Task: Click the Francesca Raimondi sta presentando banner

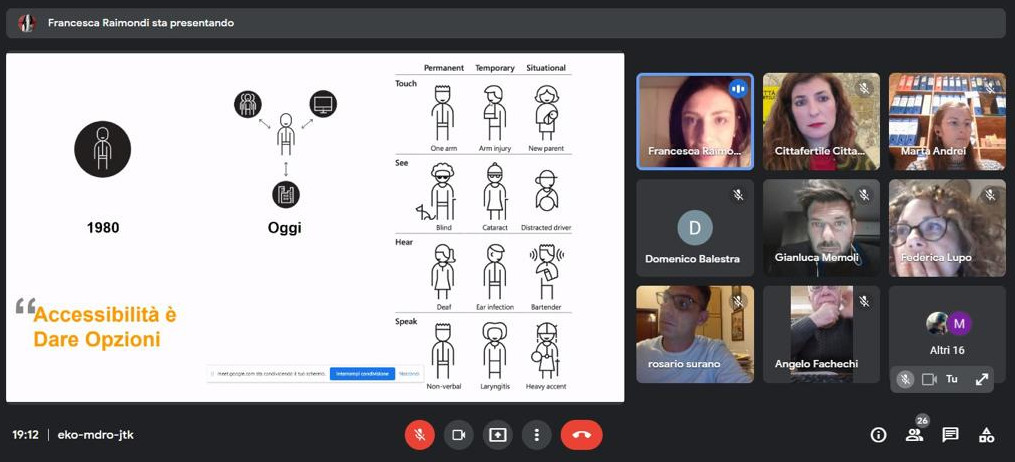Action: tap(140, 23)
